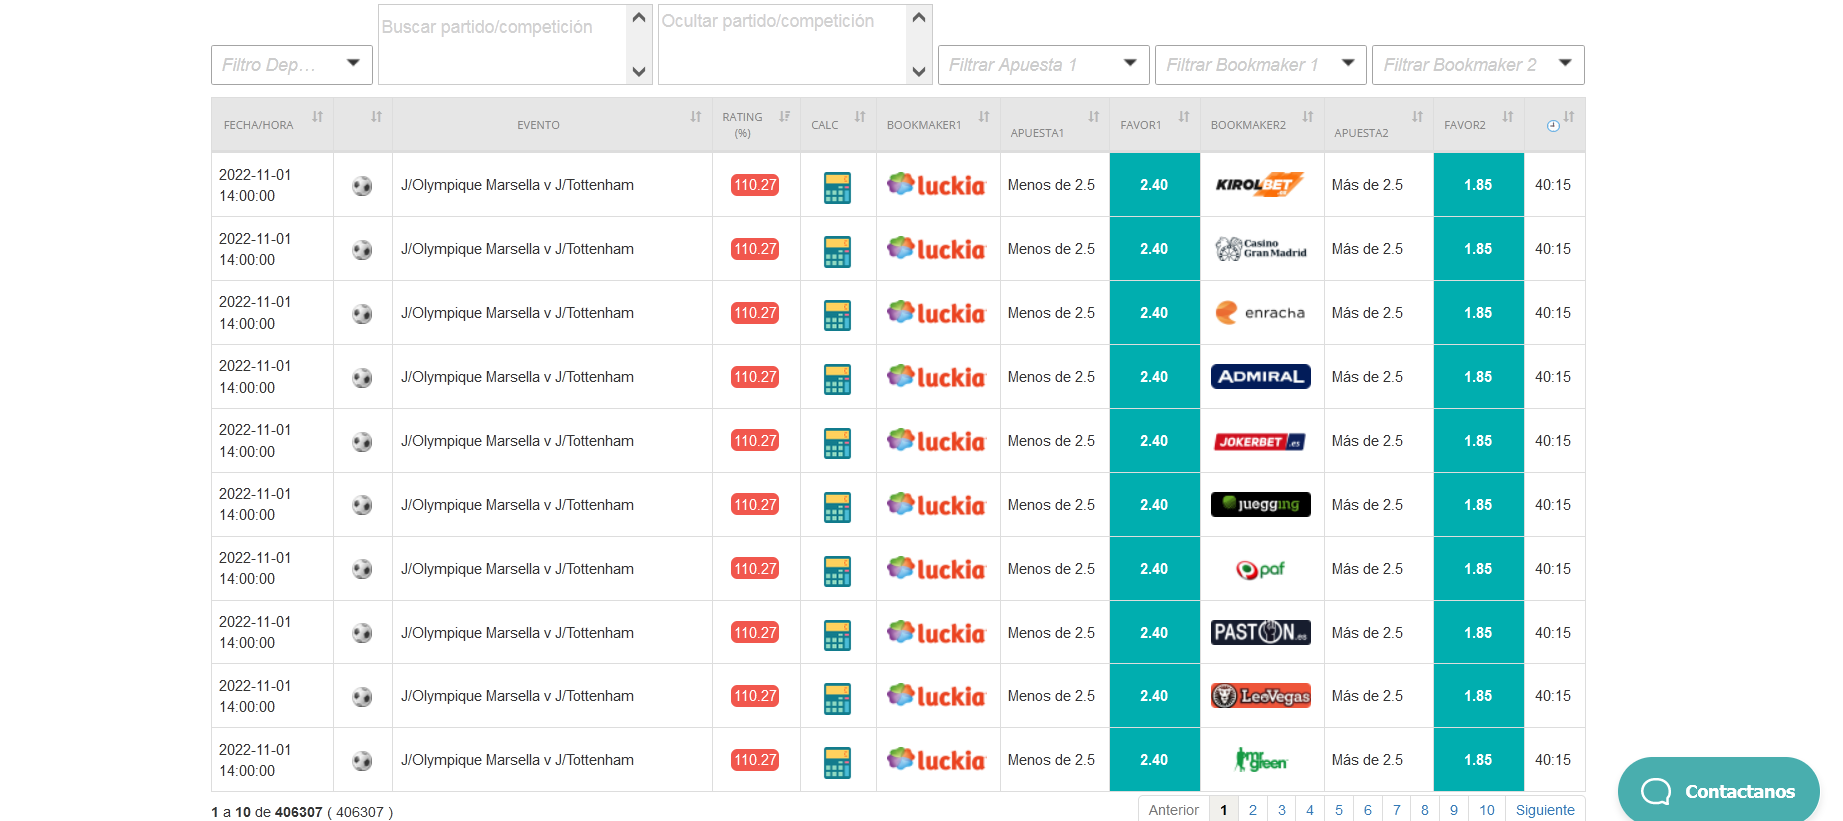Open the Contactanos chat button
The width and height of the screenshot is (1843, 821).
tap(1718, 790)
